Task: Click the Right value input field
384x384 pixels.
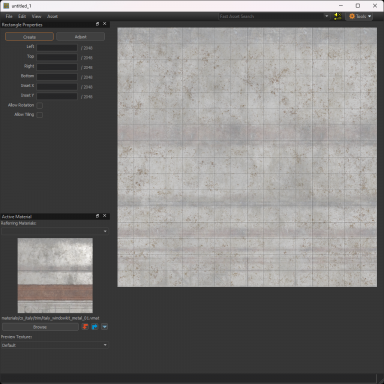Action: click(x=57, y=67)
